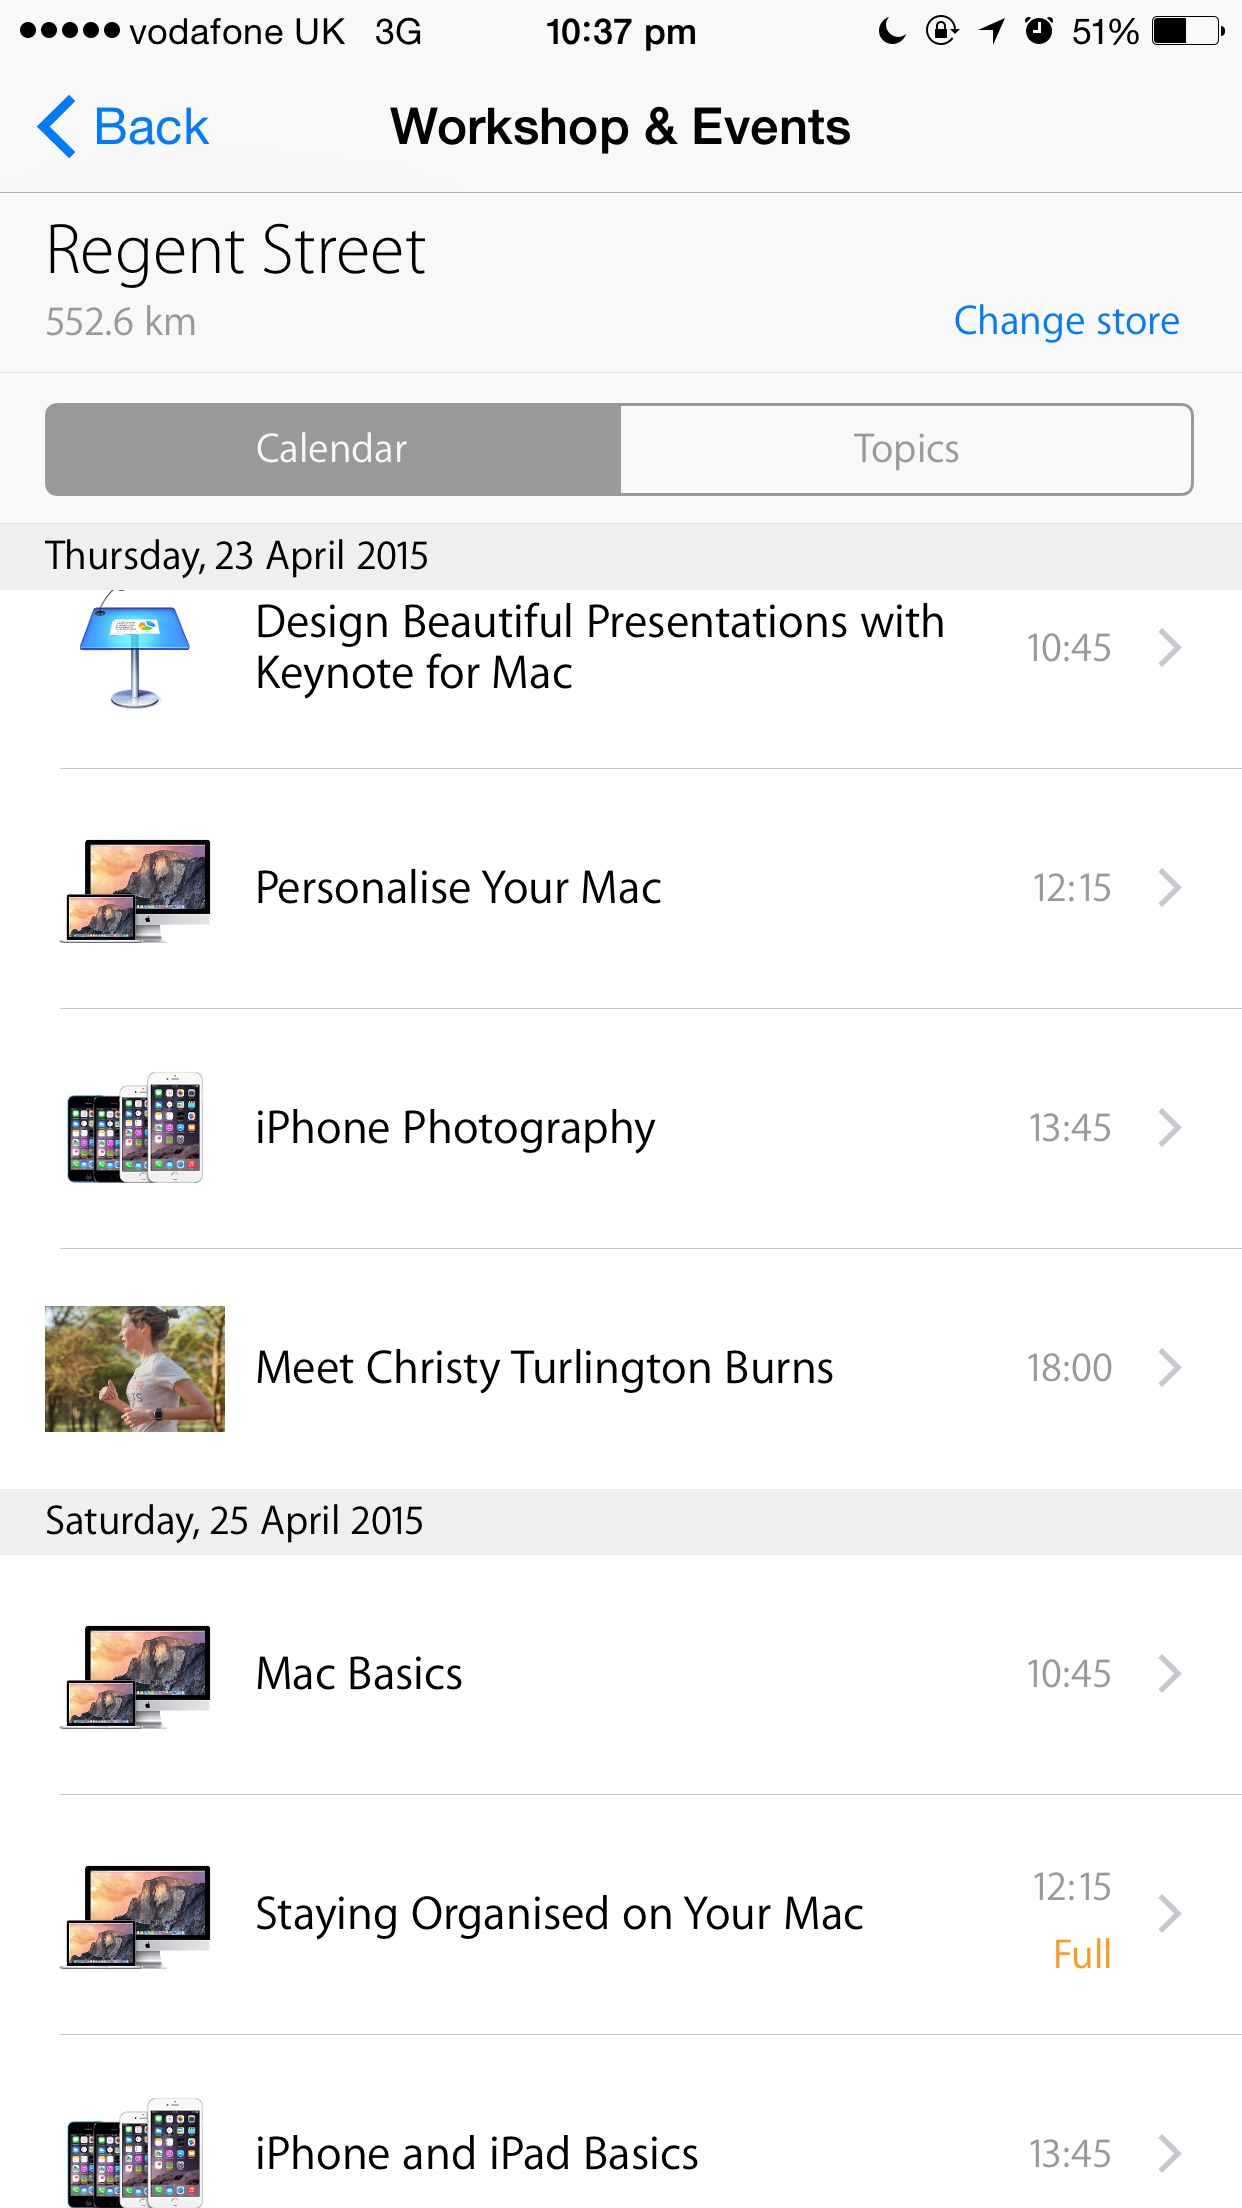Tap the back chevron arrow

(x=56, y=127)
